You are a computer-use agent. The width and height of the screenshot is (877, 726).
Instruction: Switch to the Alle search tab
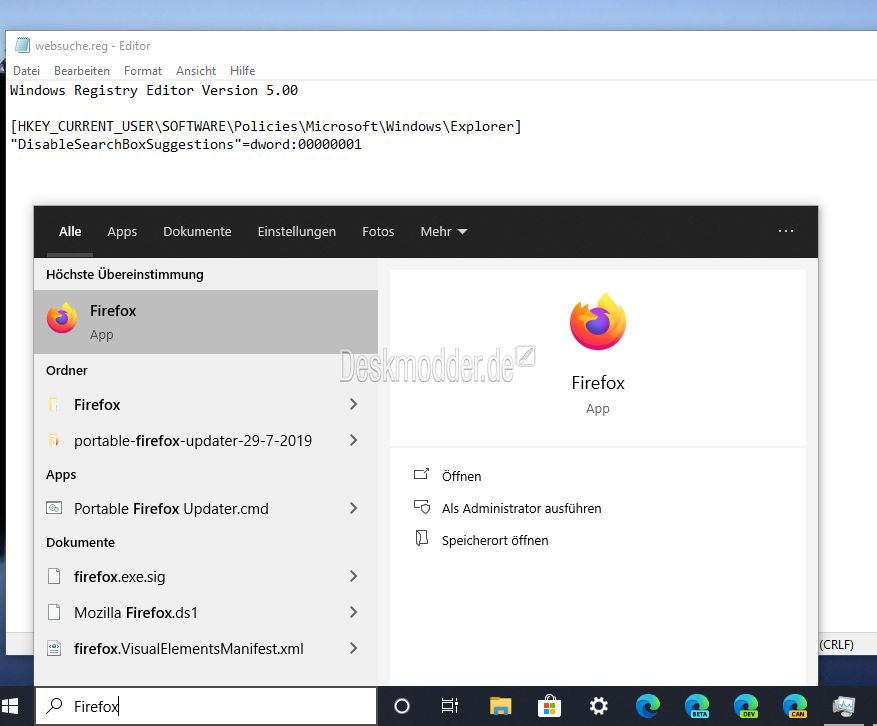coord(70,232)
